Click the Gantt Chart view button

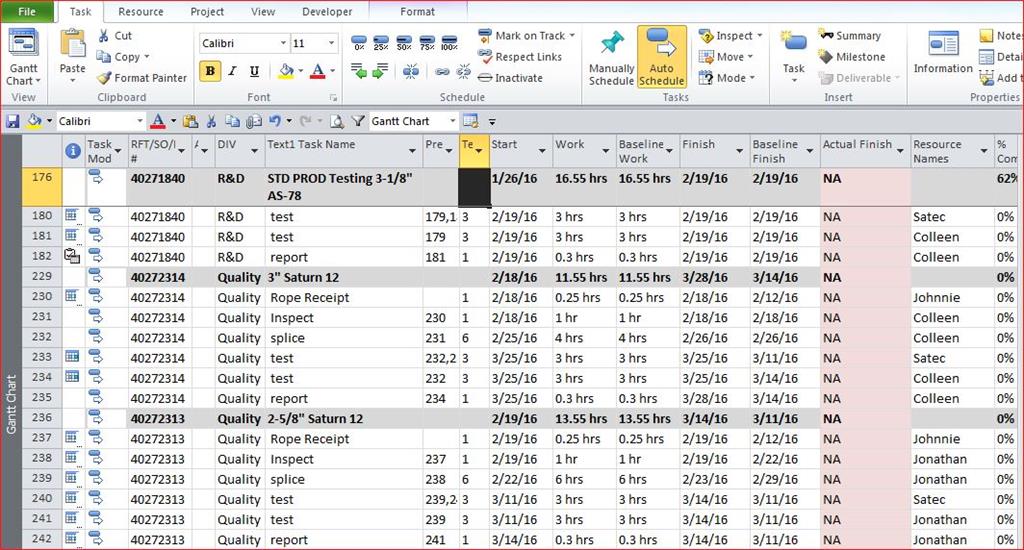[x=24, y=57]
